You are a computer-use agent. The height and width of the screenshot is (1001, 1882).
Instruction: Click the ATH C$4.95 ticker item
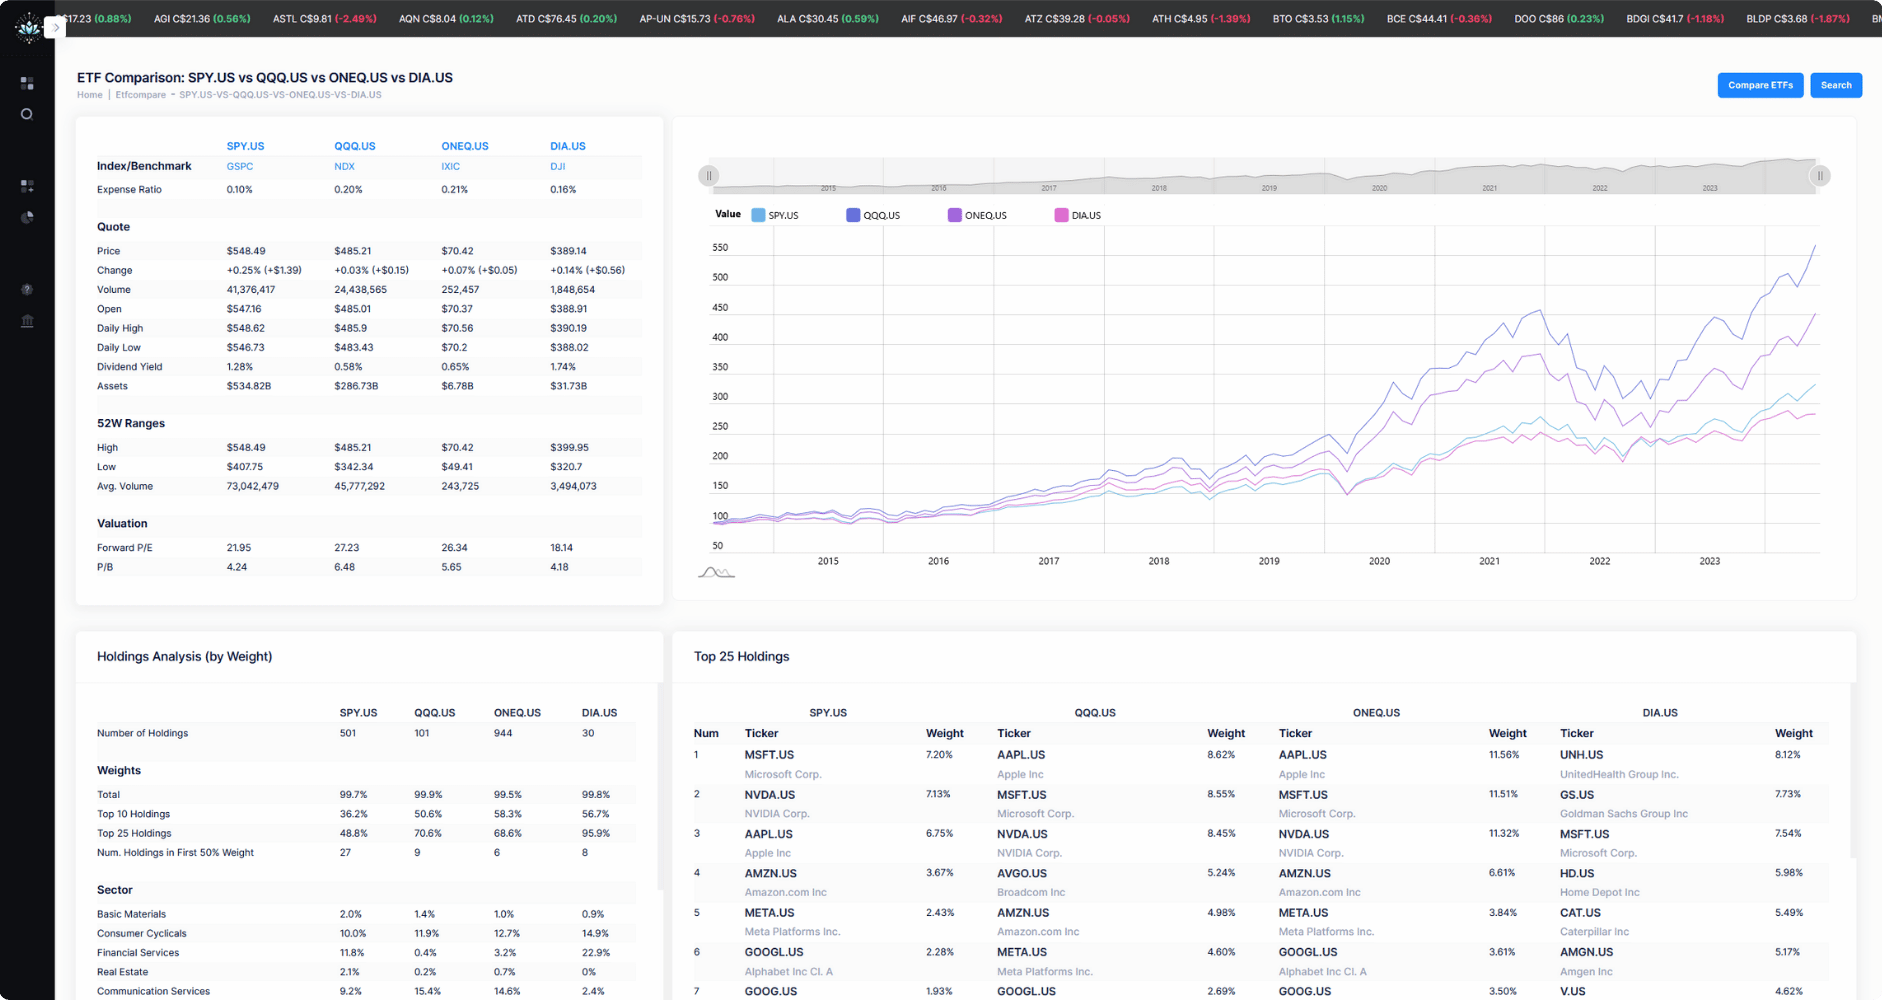[1201, 19]
